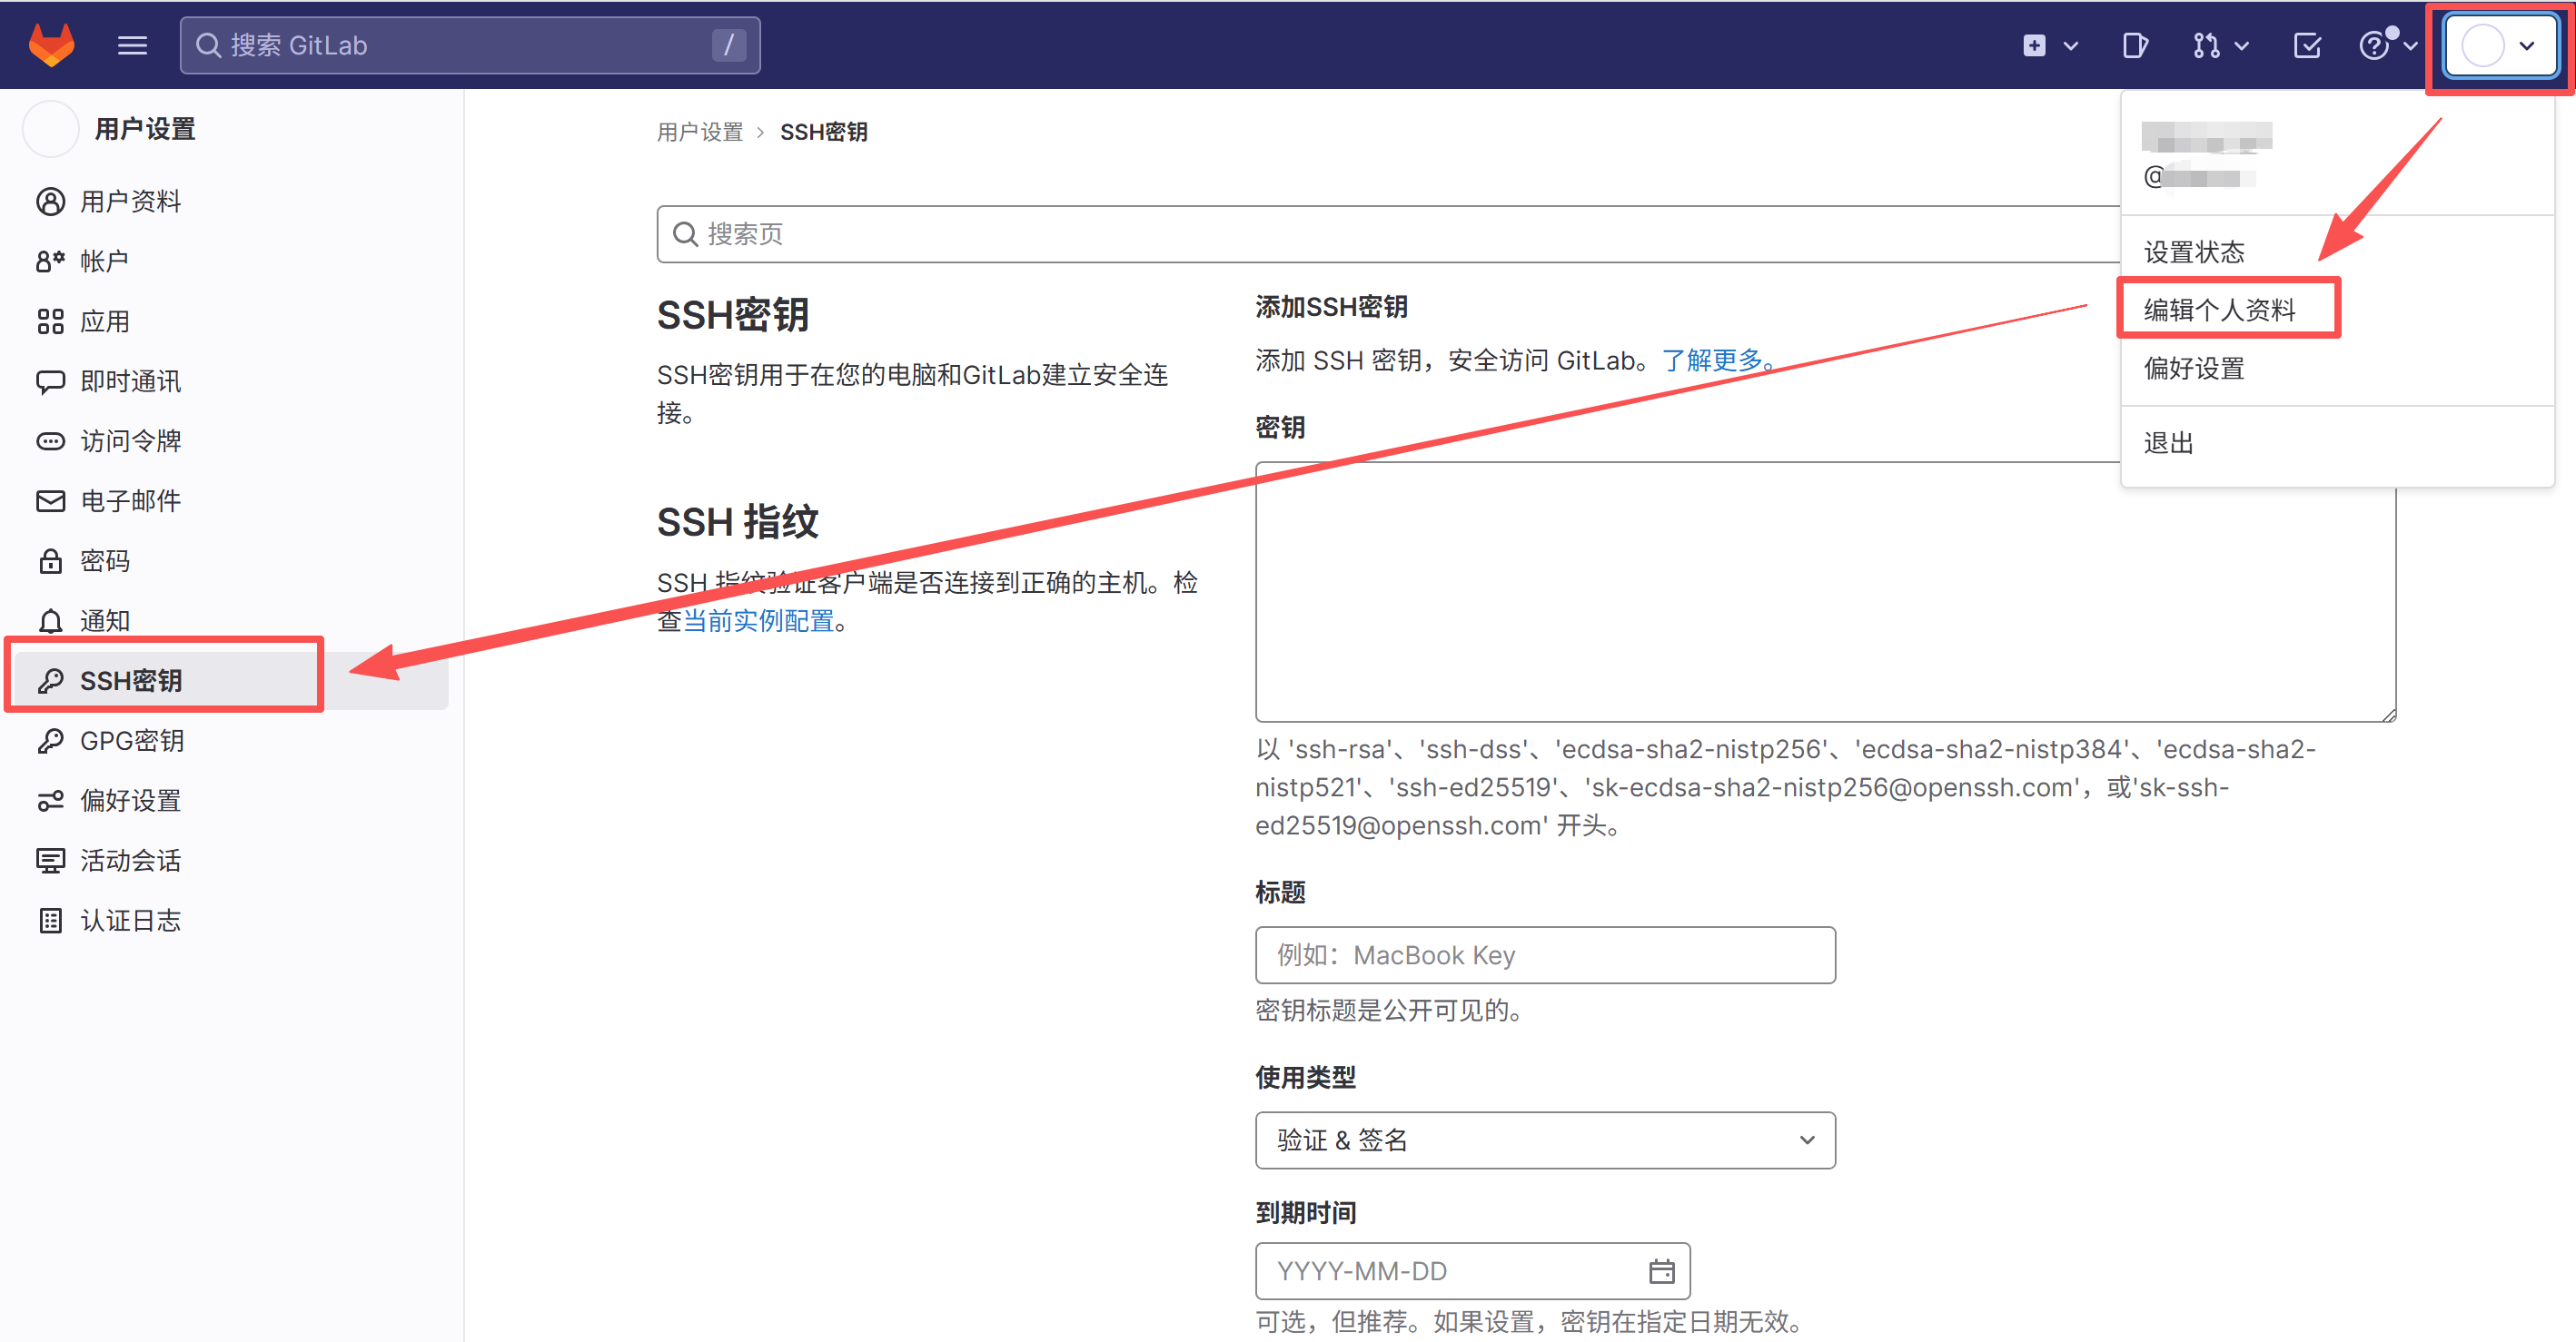Image resolution: width=2576 pixels, height=1342 pixels.
Task: Click the SSH密钥 breadcrumb
Action: pyautogui.click(x=824, y=132)
